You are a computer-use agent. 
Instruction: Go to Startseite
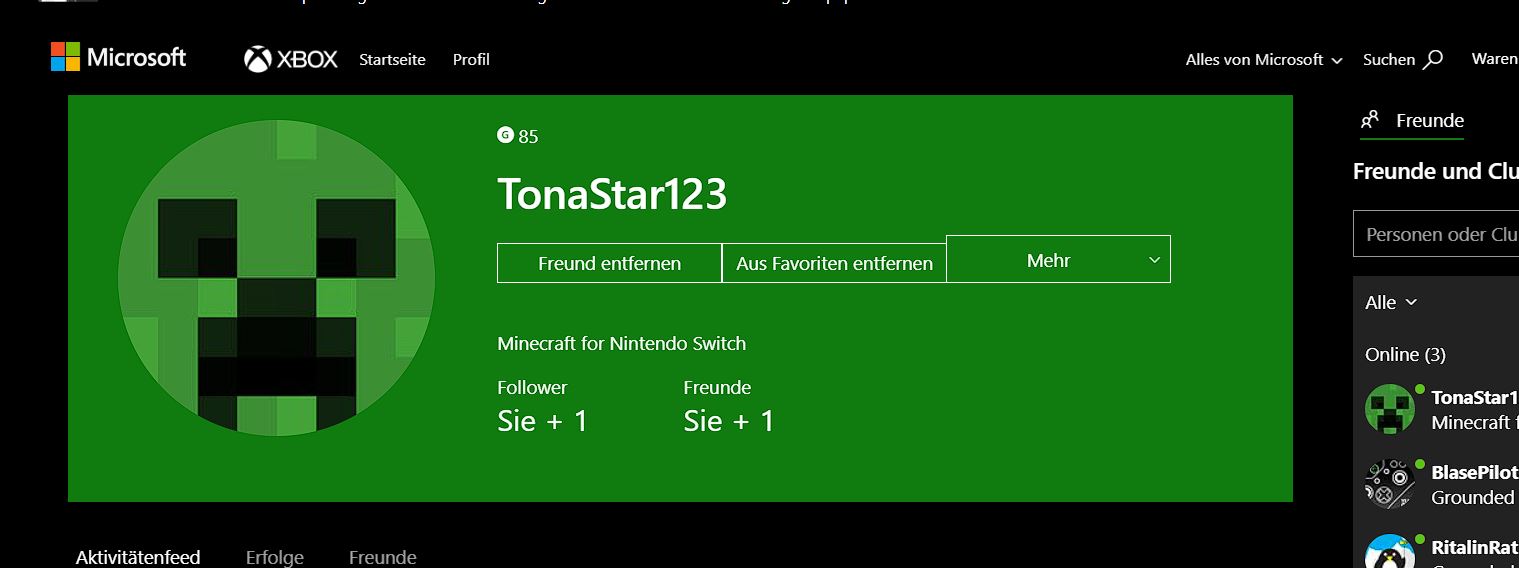point(392,60)
